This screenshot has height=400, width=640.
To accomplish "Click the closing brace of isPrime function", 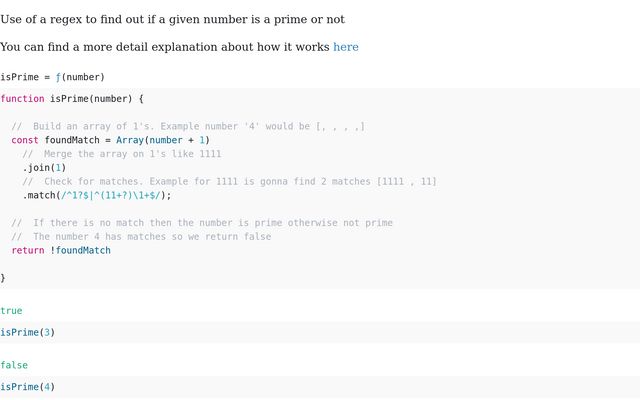I will (x=3, y=277).
